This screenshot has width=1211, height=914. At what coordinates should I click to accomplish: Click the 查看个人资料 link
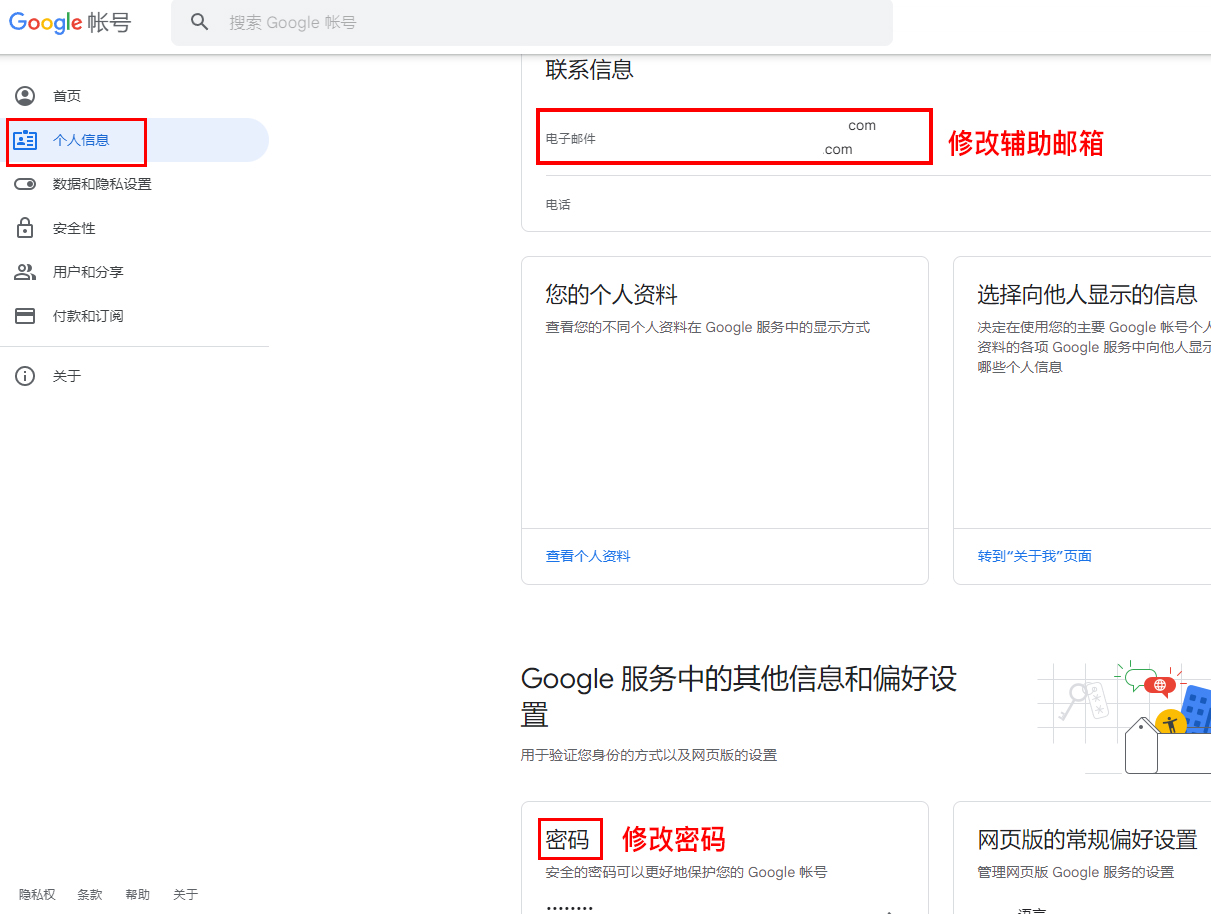pyautogui.click(x=588, y=556)
